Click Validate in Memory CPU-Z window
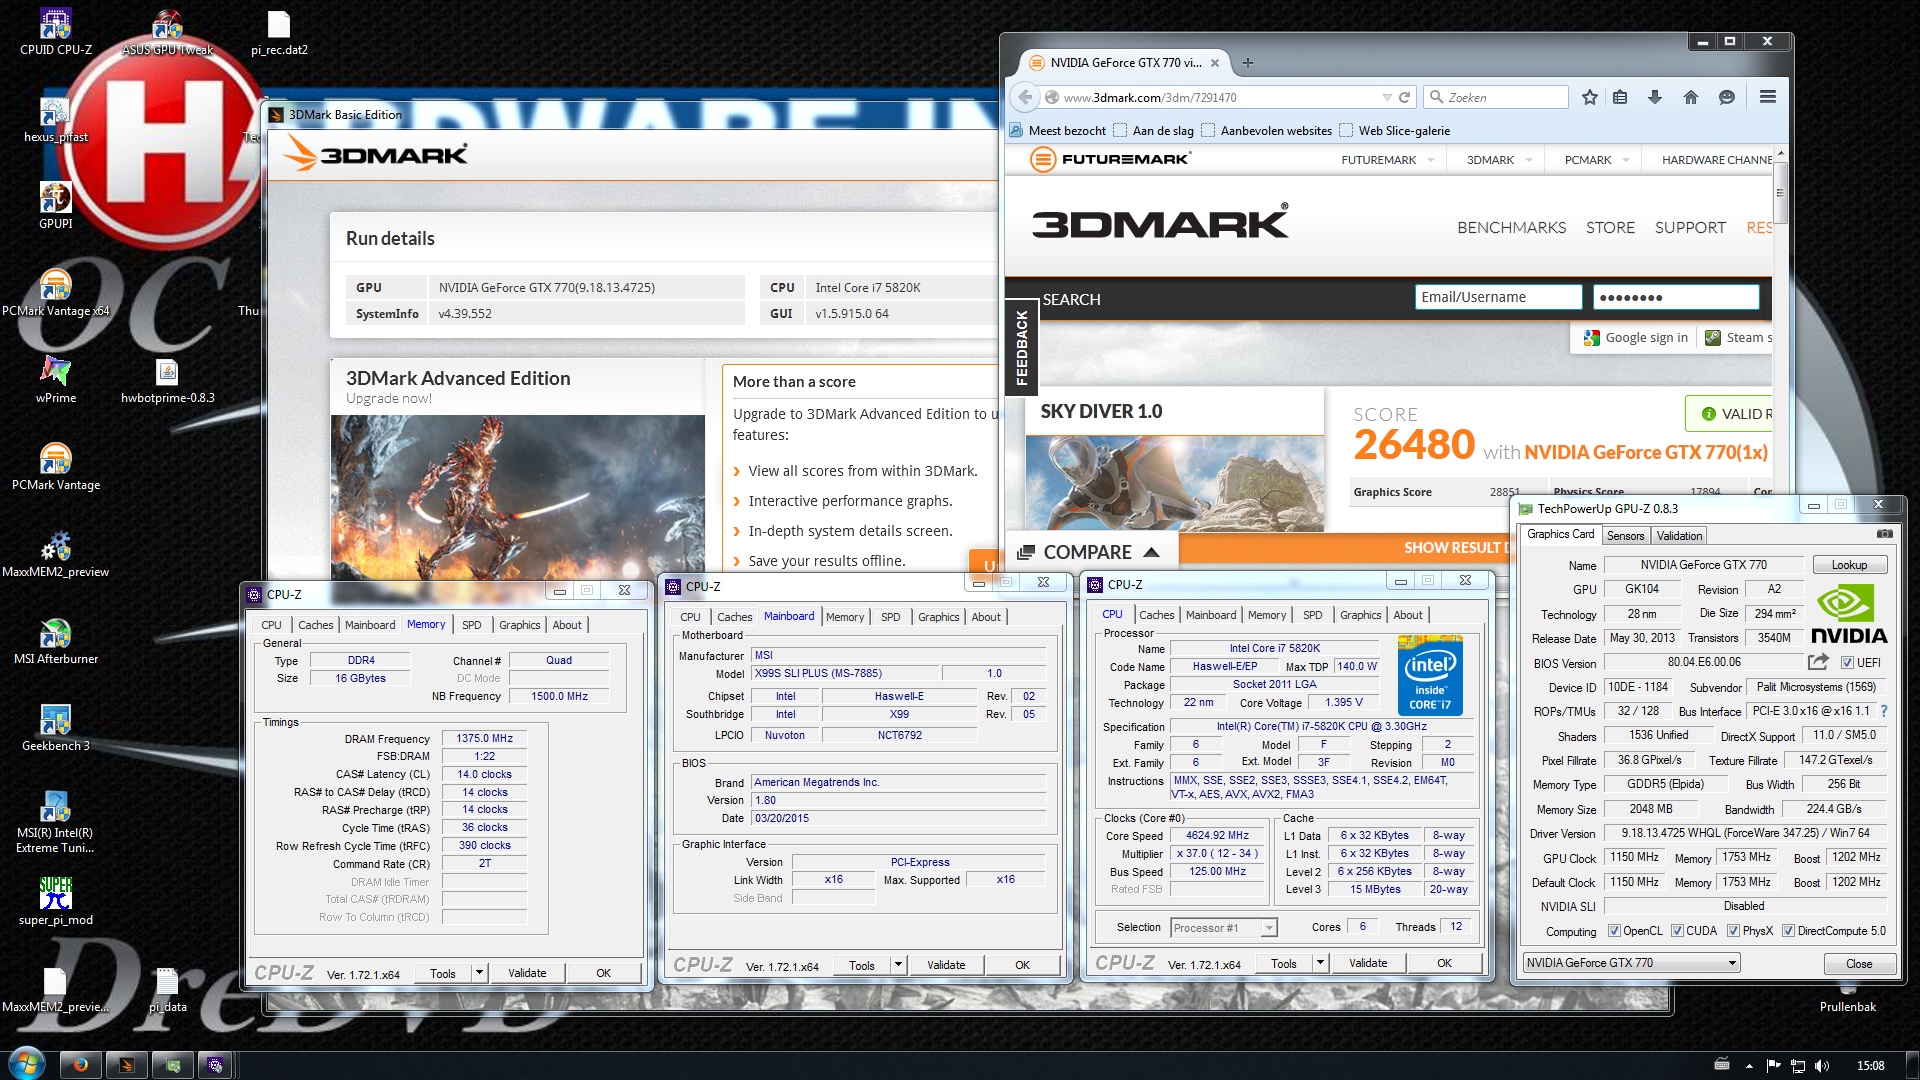This screenshot has width=1920, height=1080. click(x=527, y=973)
